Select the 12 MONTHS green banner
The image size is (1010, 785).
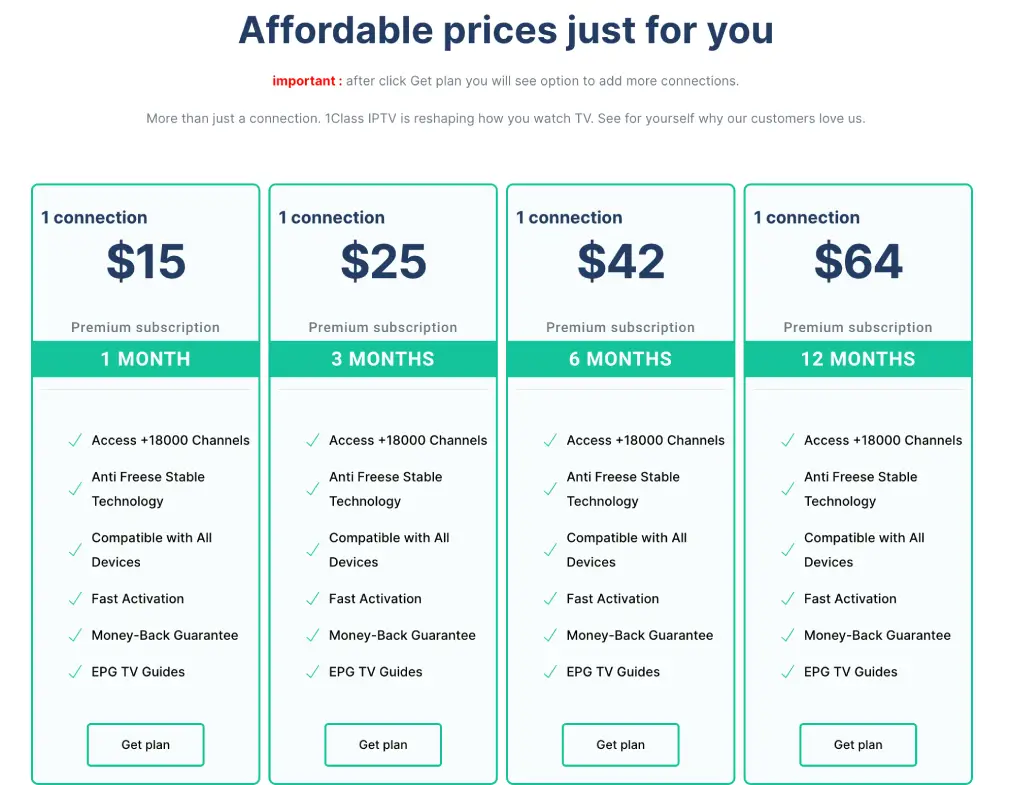(x=858, y=359)
